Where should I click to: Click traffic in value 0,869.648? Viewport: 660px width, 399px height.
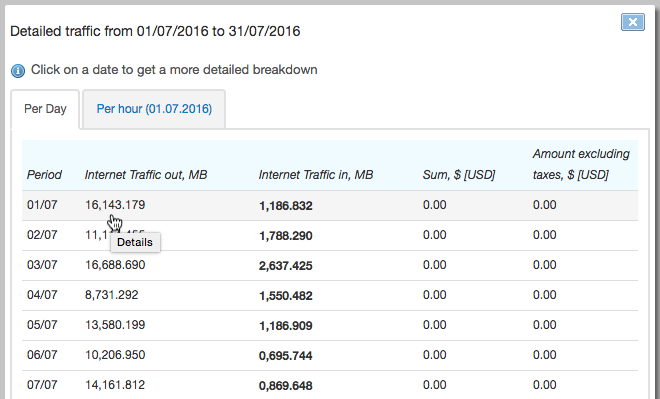(x=286, y=386)
